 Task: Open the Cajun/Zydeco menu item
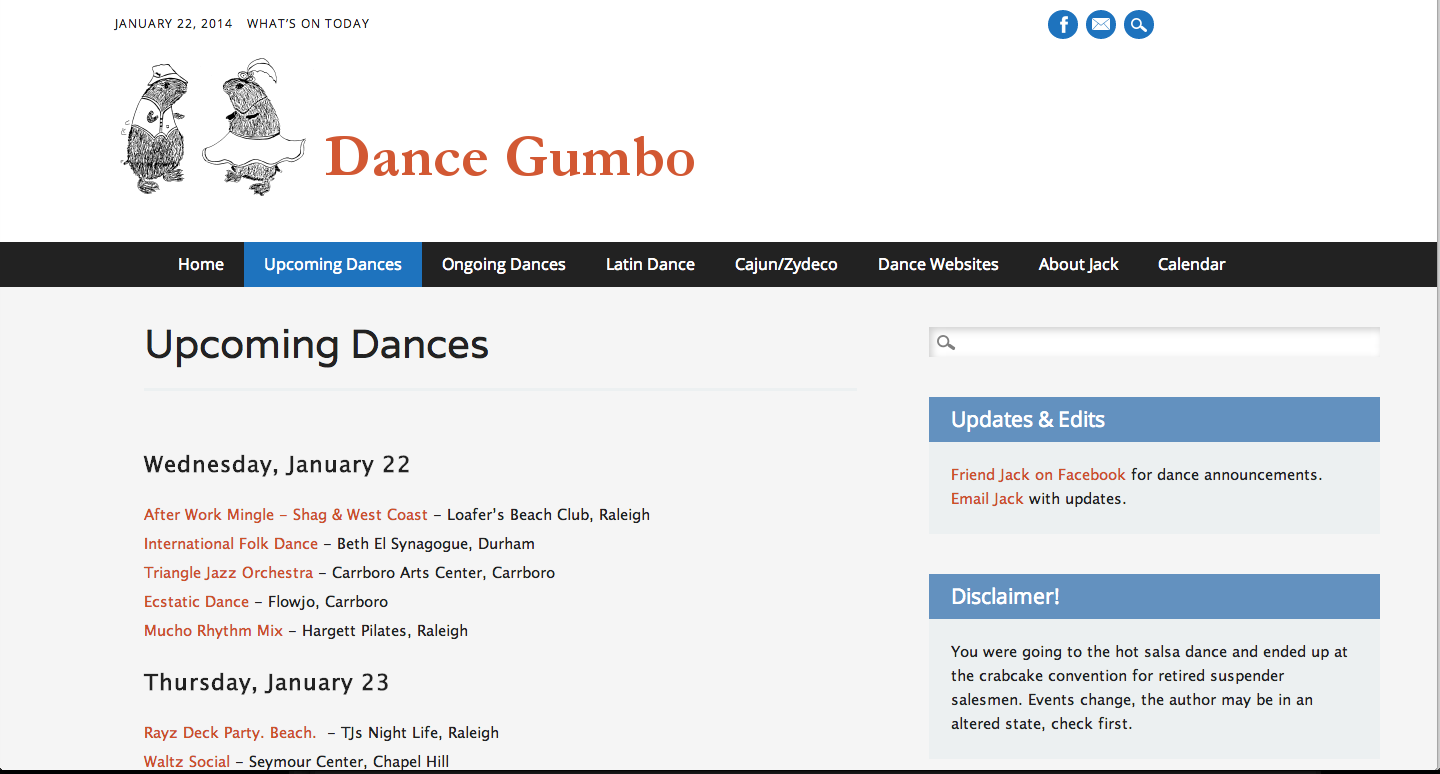pos(786,264)
